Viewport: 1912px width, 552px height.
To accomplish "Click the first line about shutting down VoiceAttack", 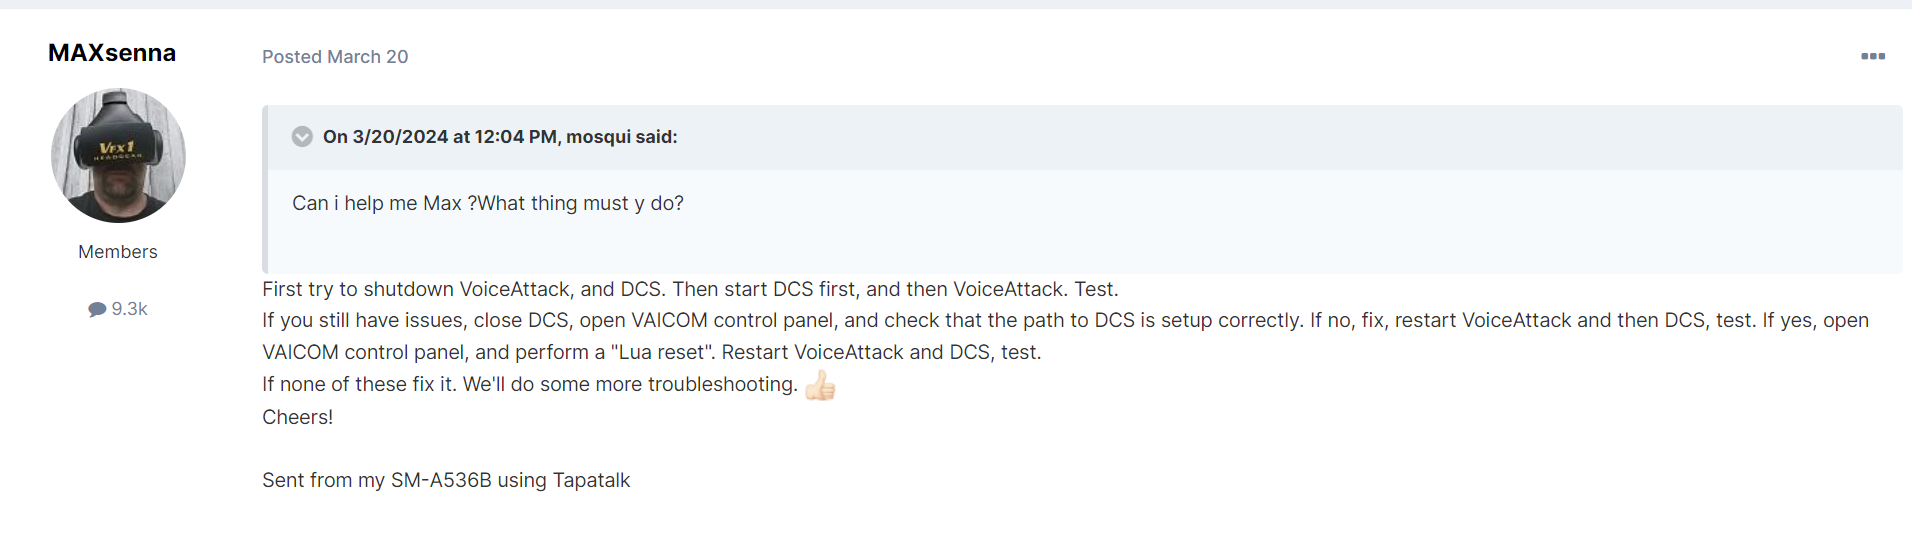I will 690,289.
